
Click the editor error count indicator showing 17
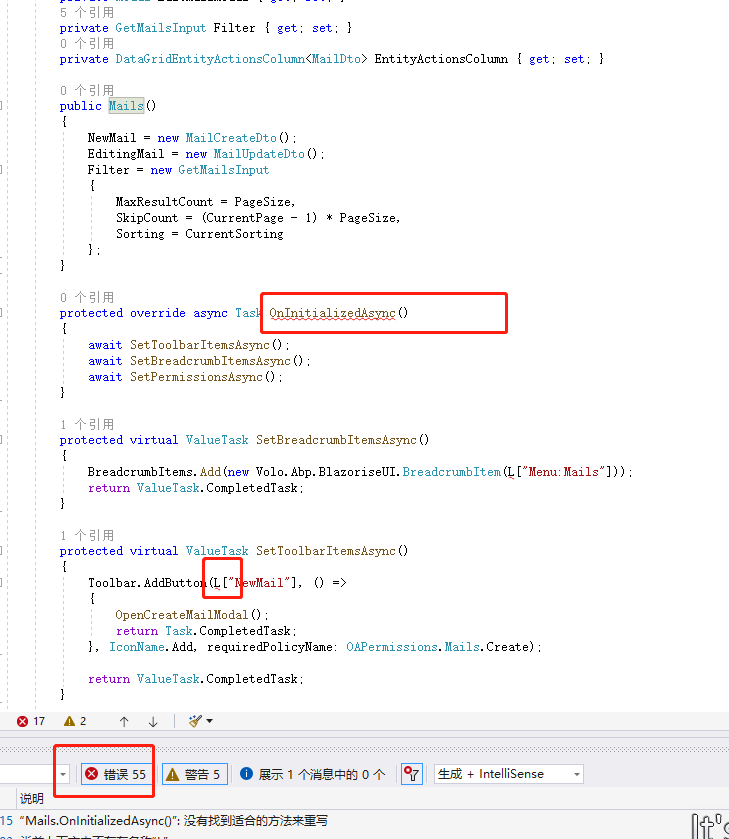(x=31, y=721)
